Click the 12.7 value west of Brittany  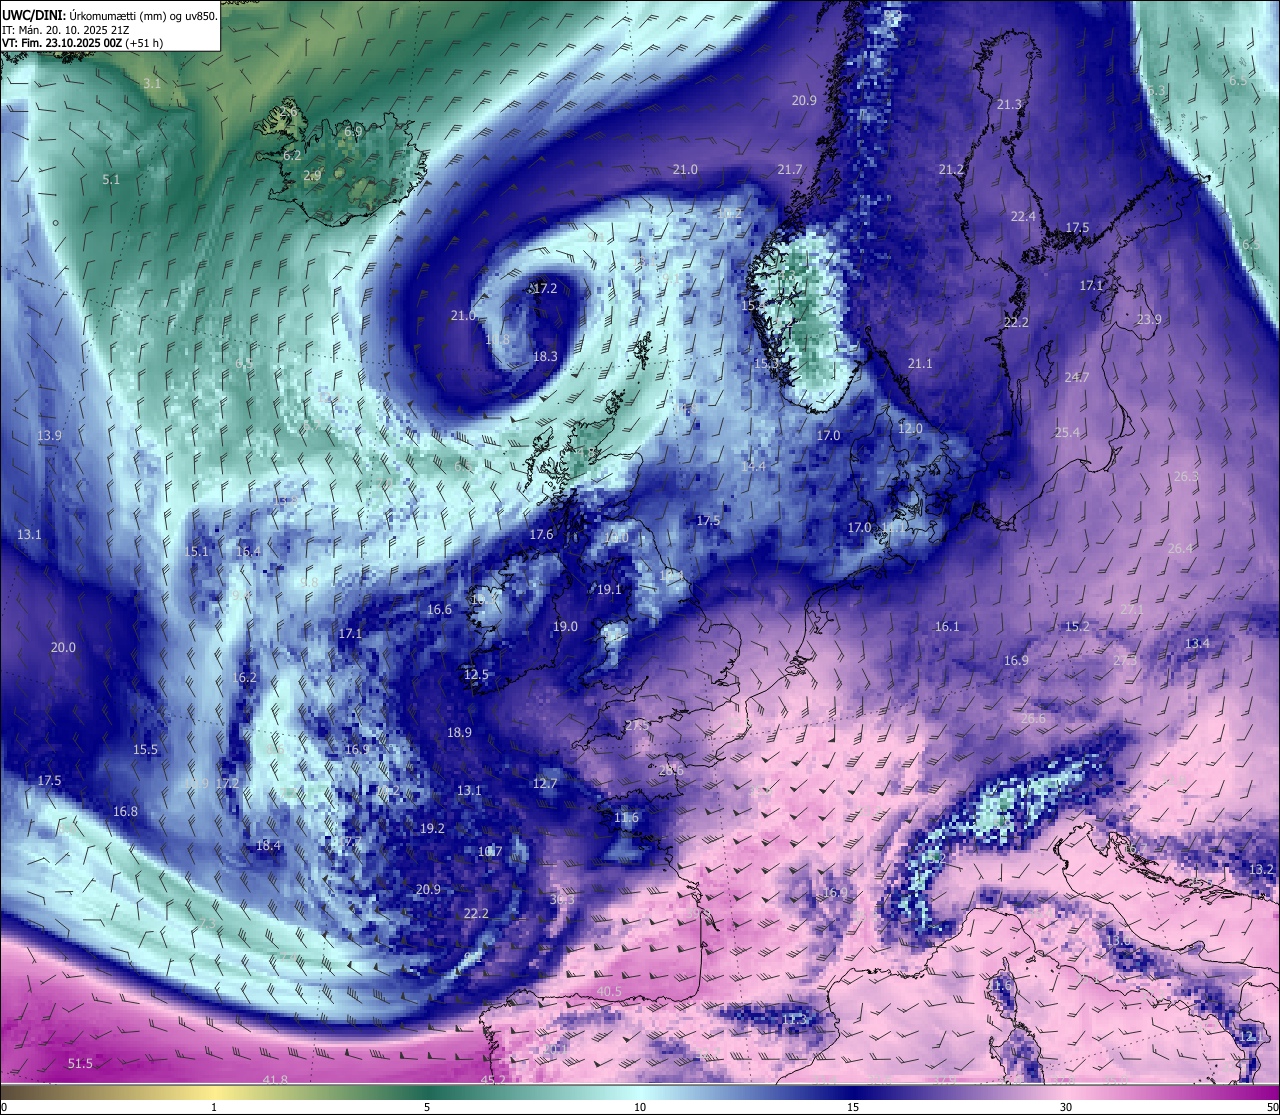pyautogui.click(x=545, y=783)
